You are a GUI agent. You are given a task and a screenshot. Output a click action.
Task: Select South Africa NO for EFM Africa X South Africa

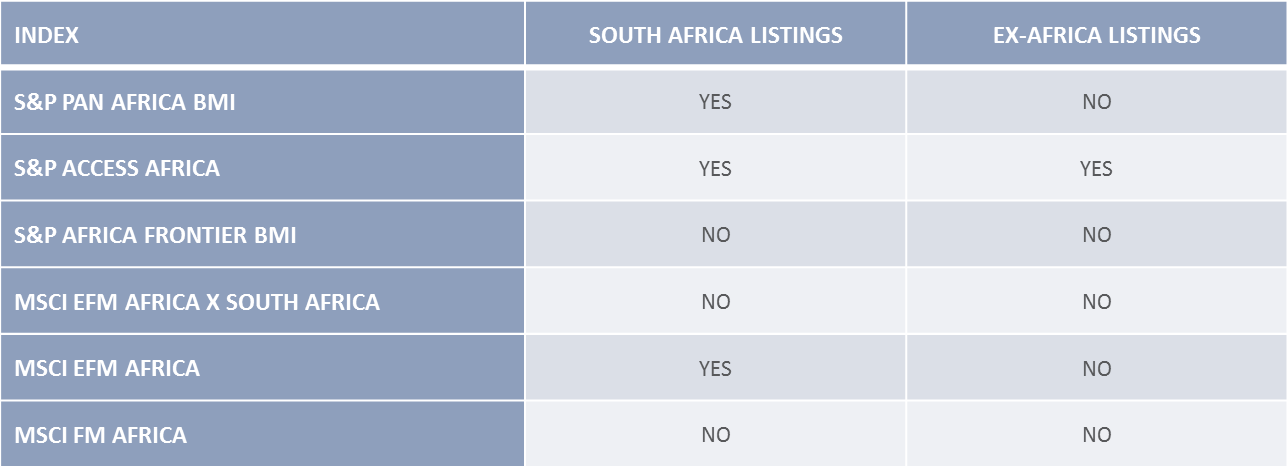point(715,302)
